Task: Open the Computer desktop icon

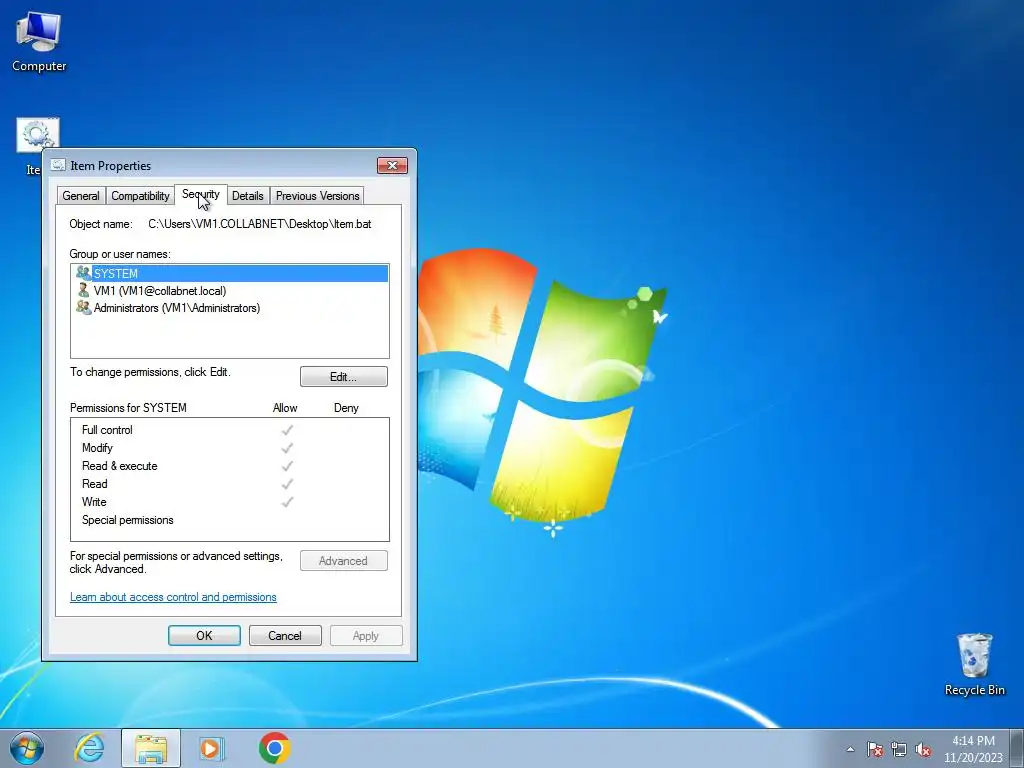Action: click(39, 40)
